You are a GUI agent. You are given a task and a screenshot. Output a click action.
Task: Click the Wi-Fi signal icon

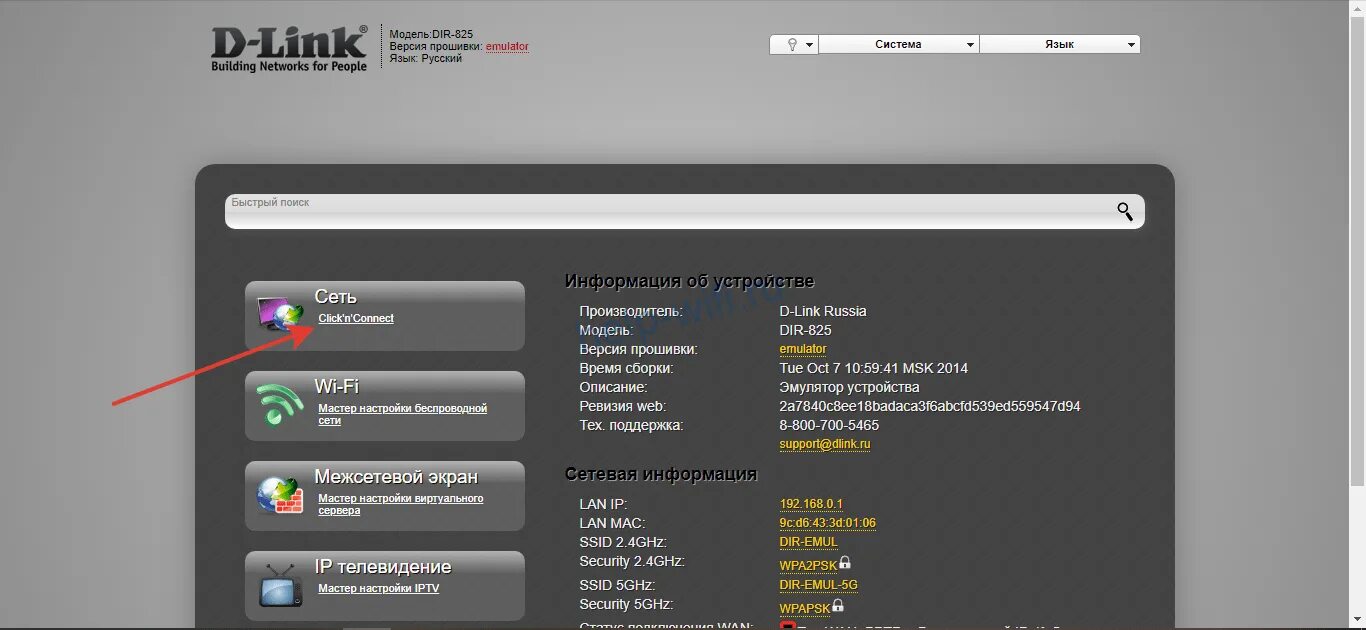click(281, 405)
